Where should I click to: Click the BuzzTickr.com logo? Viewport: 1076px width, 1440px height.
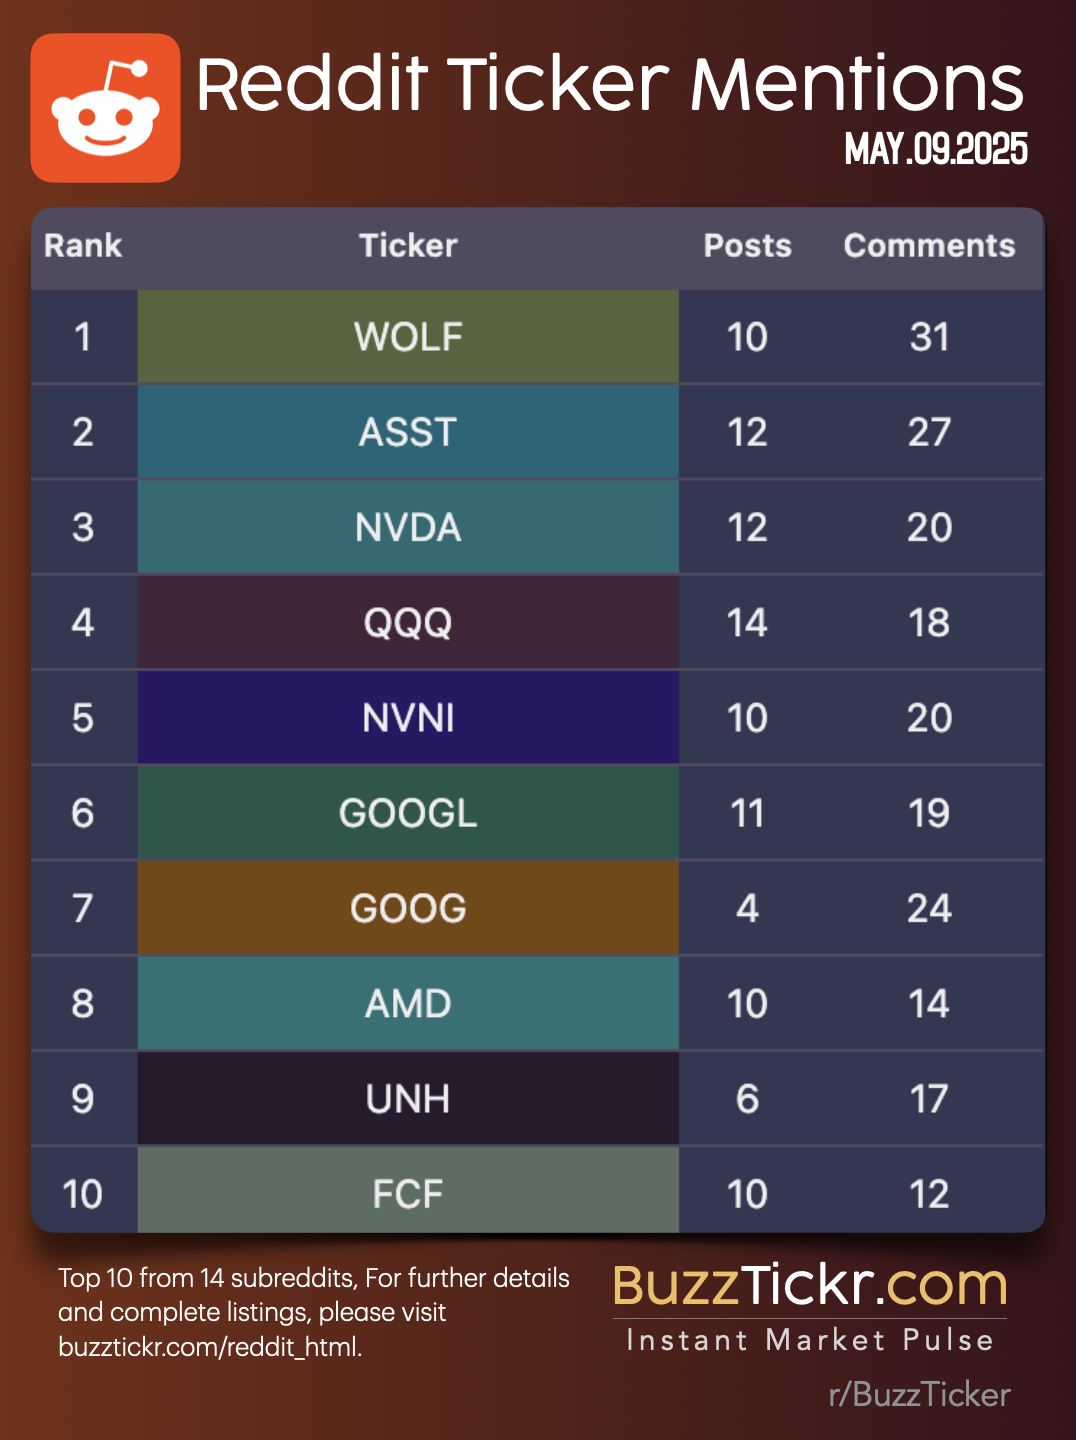[810, 1286]
